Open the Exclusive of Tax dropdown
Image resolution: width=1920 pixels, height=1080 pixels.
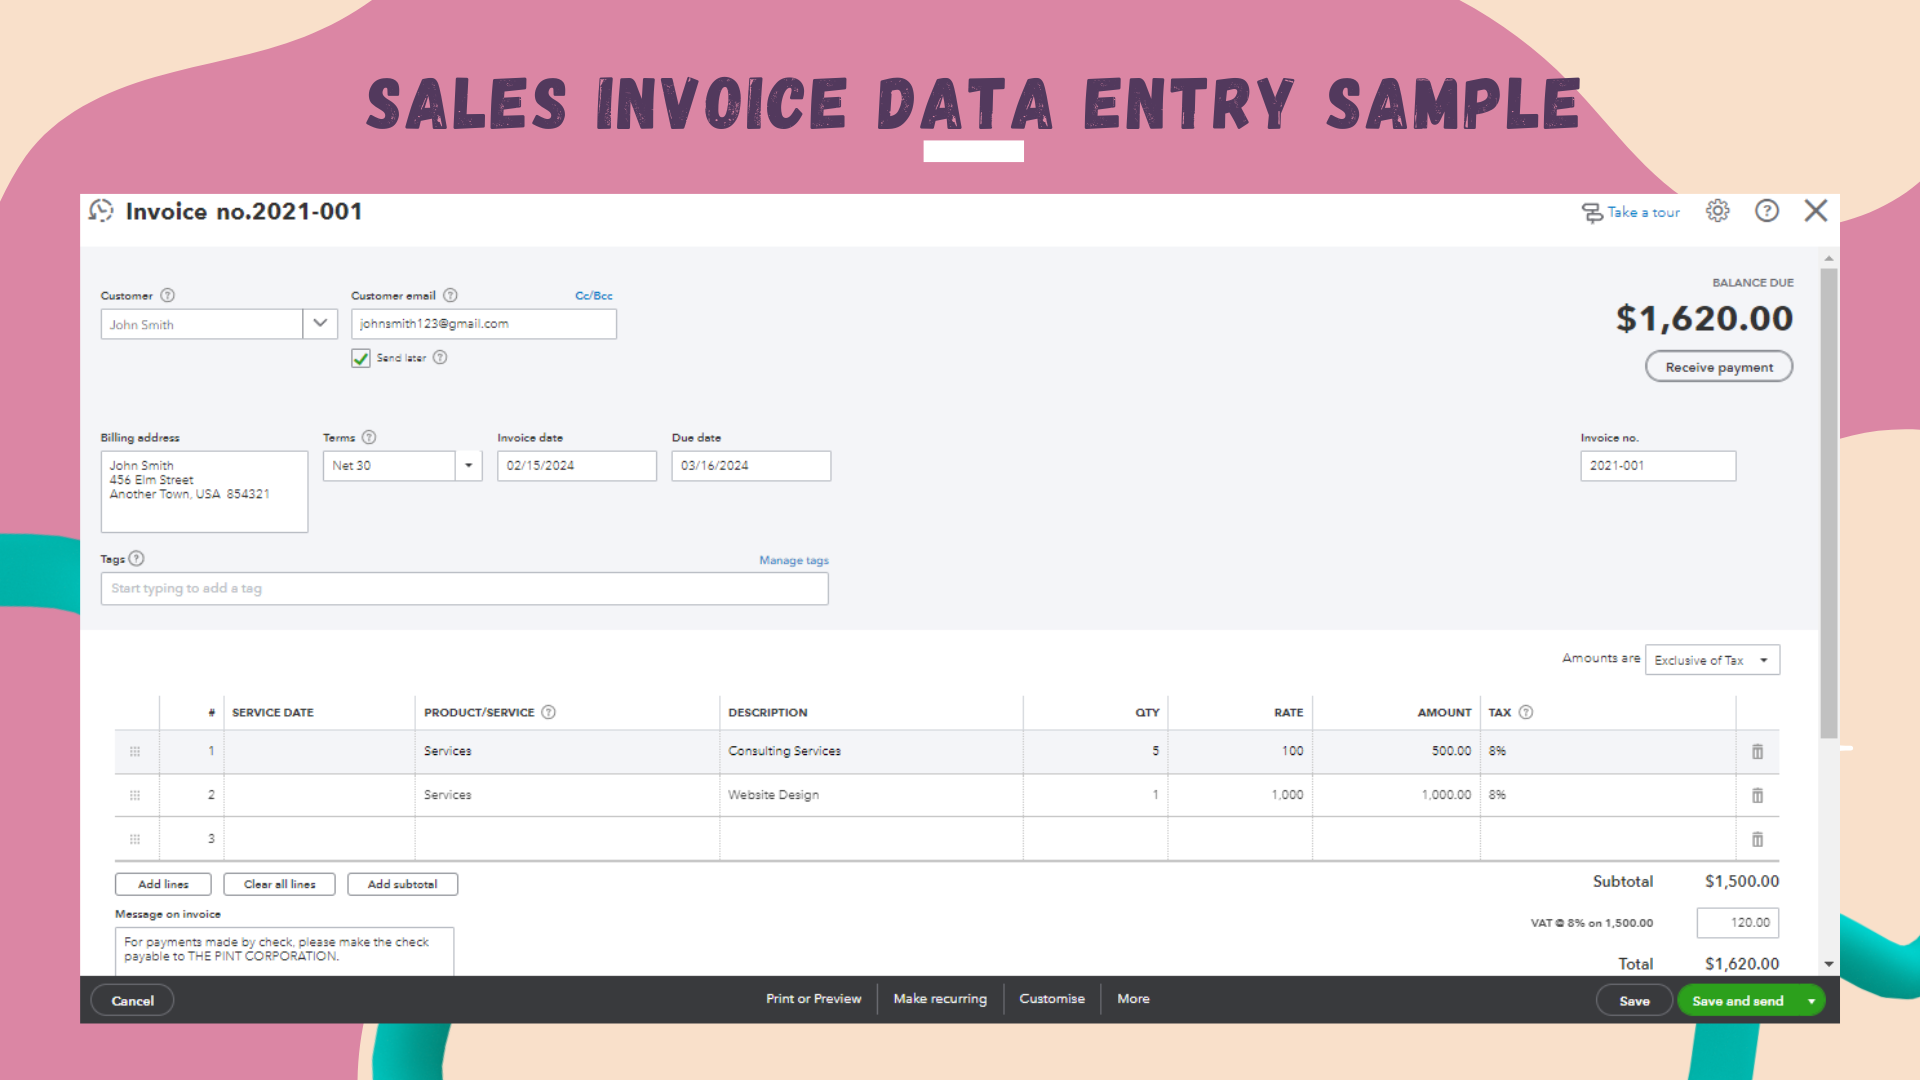click(1712, 660)
